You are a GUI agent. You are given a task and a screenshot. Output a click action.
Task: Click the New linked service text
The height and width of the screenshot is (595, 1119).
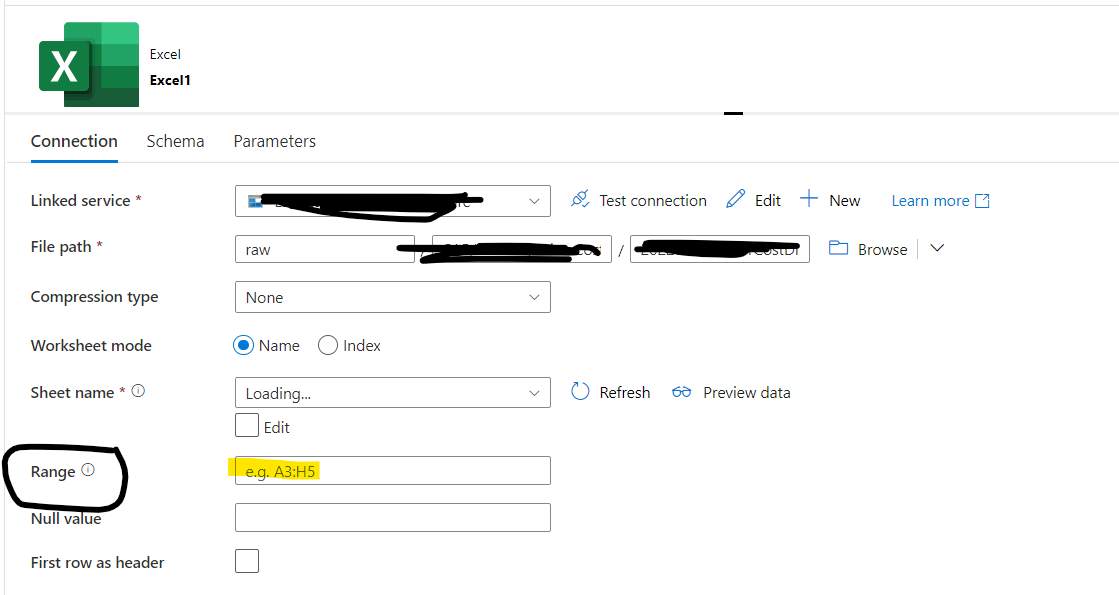tap(845, 201)
